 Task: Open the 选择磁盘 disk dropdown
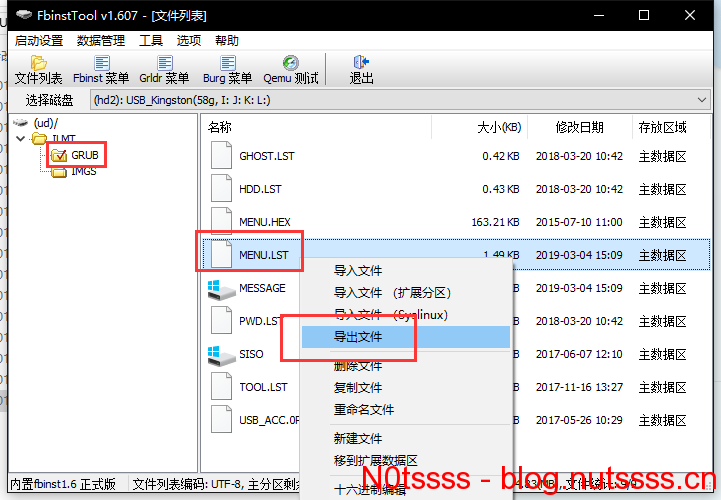[x=399, y=100]
